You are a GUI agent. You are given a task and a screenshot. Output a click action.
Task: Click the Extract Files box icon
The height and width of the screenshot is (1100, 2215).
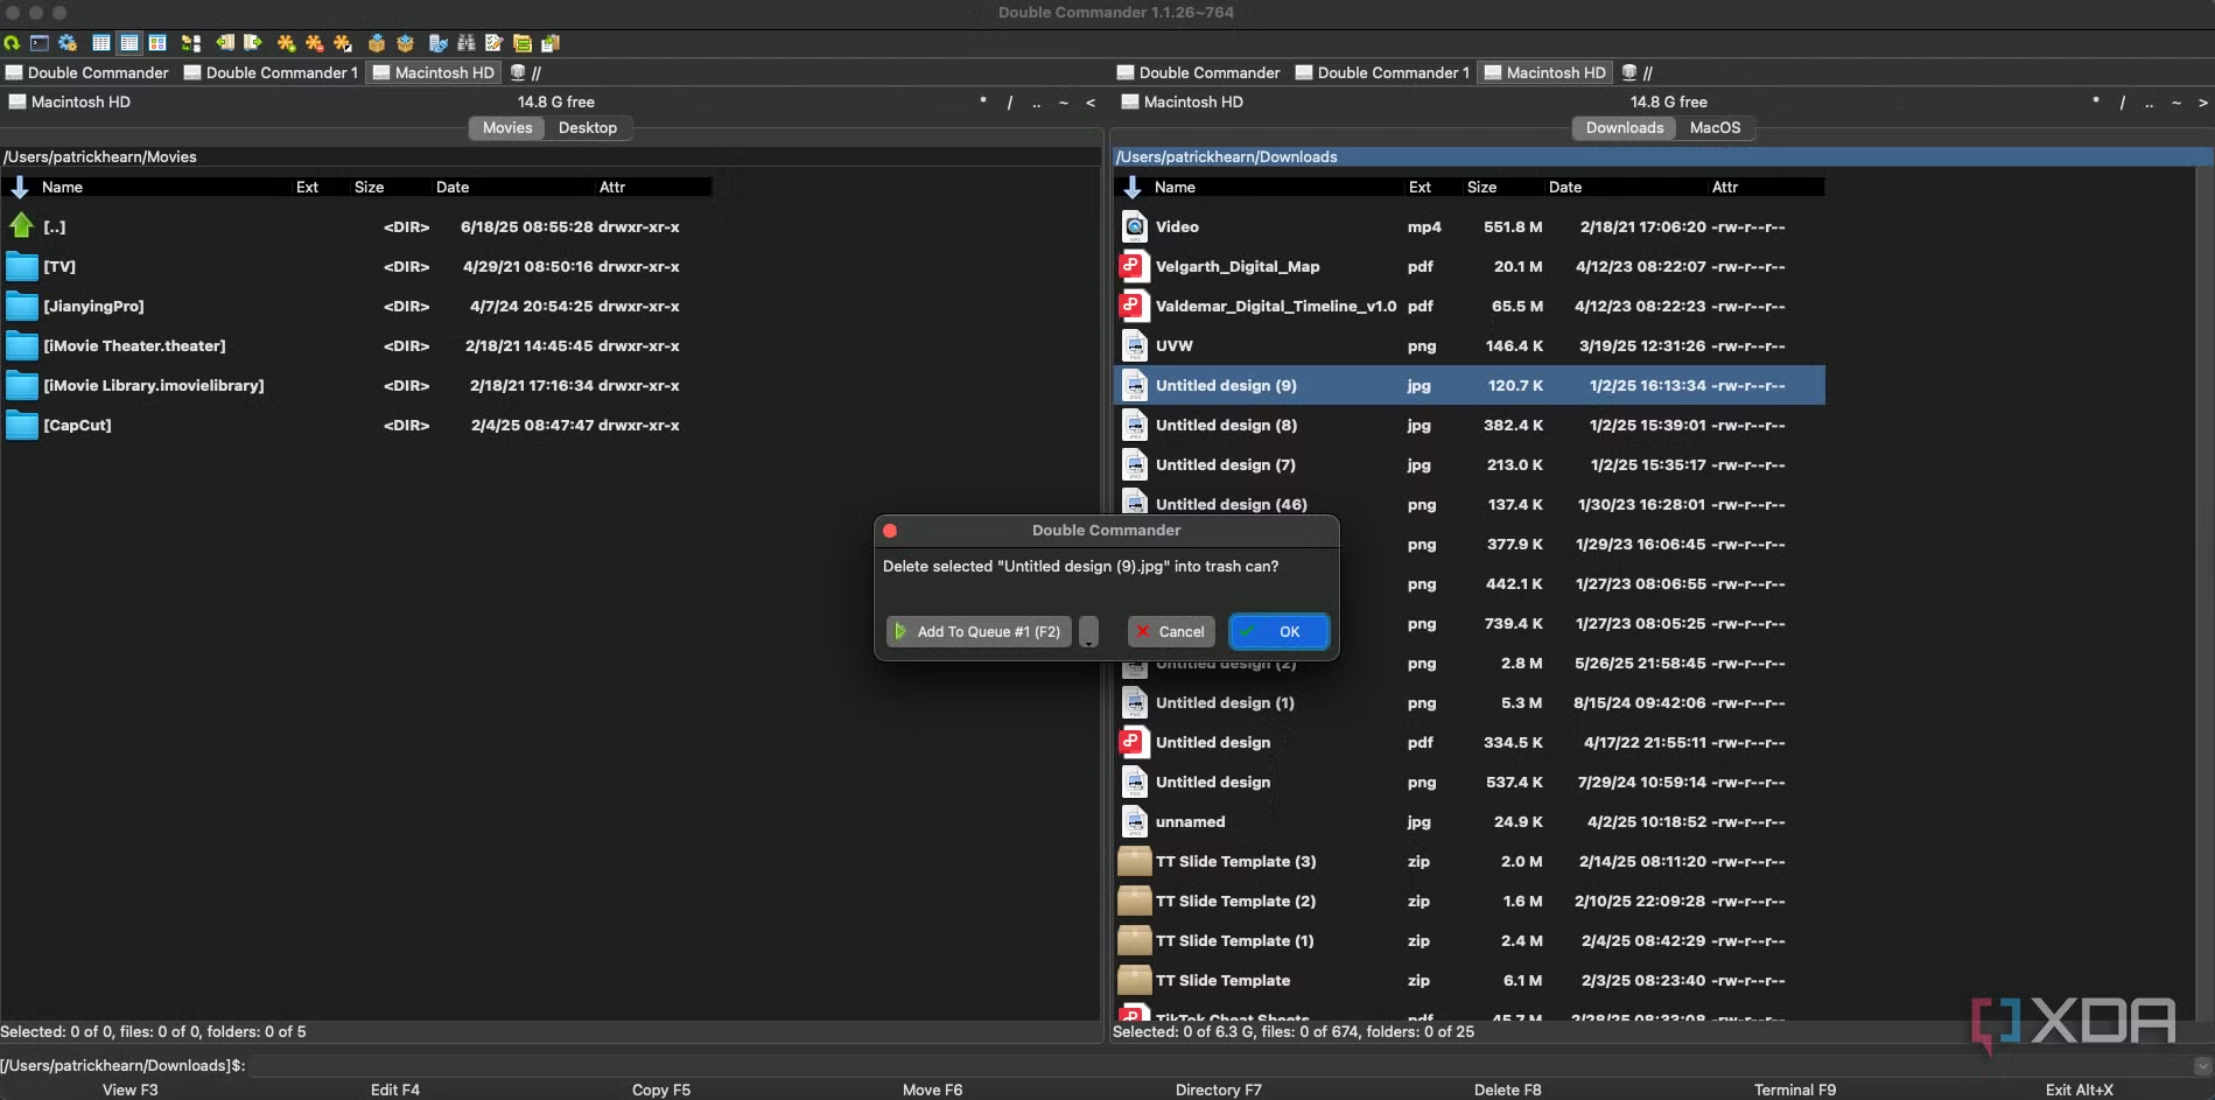click(x=405, y=43)
